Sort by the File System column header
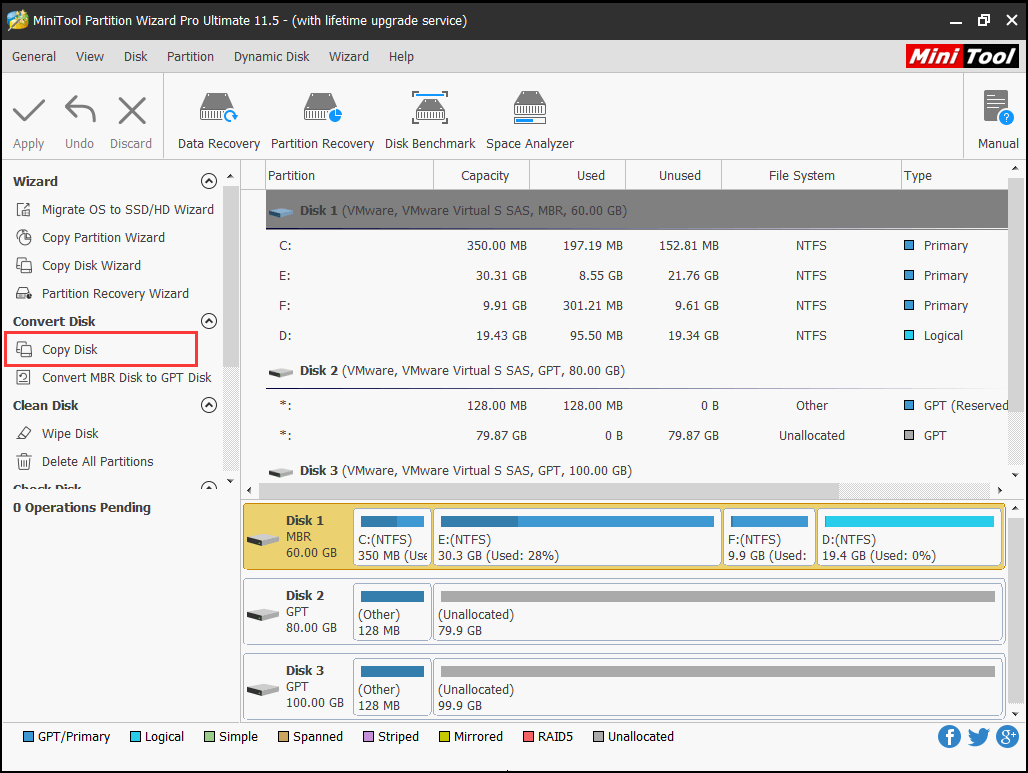1028x773 pixels. pos(811,176)
